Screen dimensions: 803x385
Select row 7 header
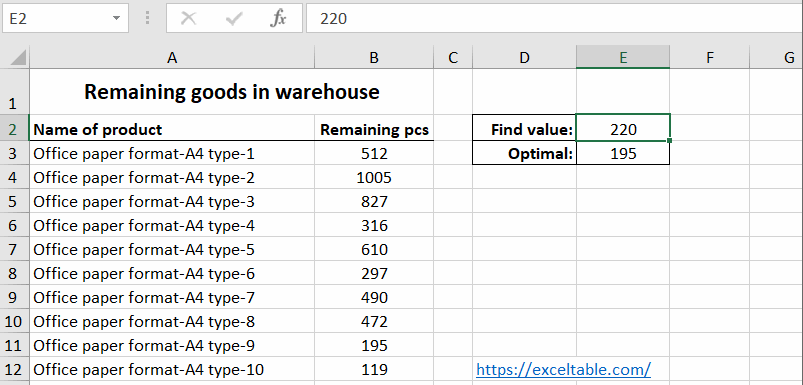(x=14, y=249)
